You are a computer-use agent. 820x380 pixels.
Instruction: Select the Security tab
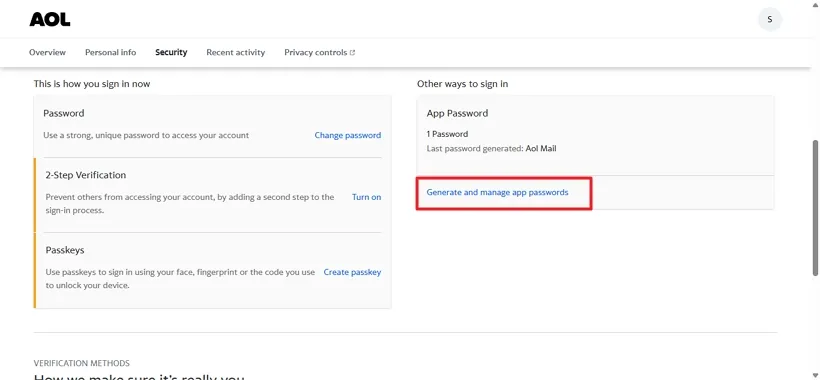click(x=171, y=52)
